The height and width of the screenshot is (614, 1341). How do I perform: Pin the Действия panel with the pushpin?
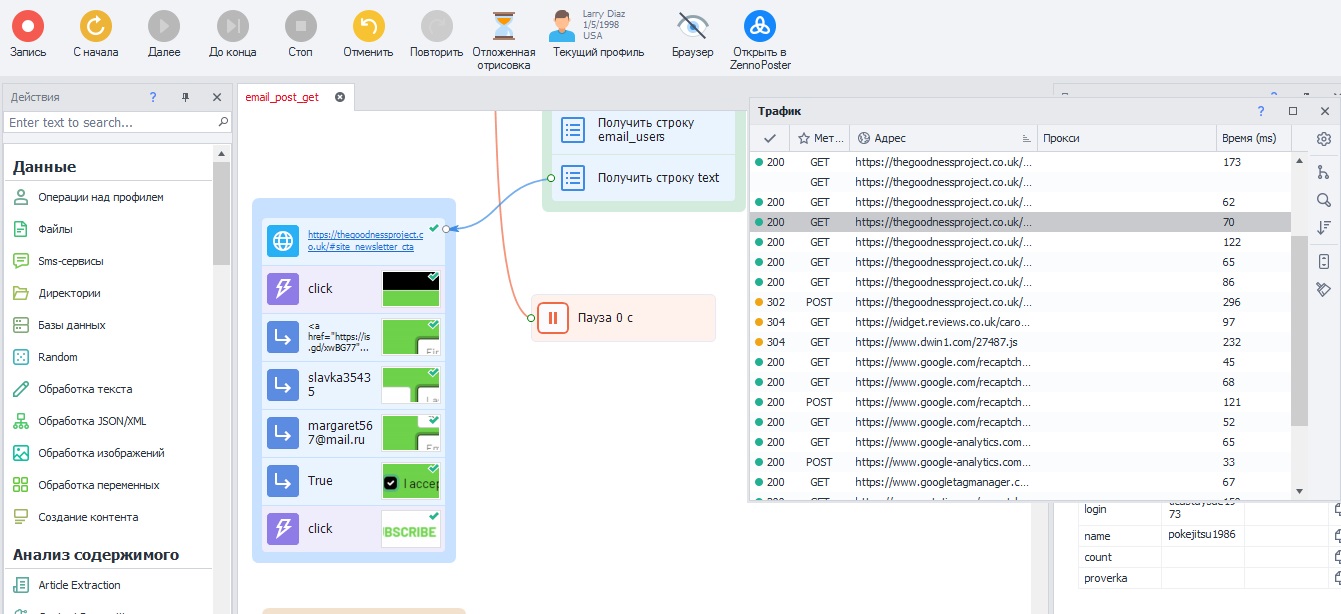click(185, 97)
